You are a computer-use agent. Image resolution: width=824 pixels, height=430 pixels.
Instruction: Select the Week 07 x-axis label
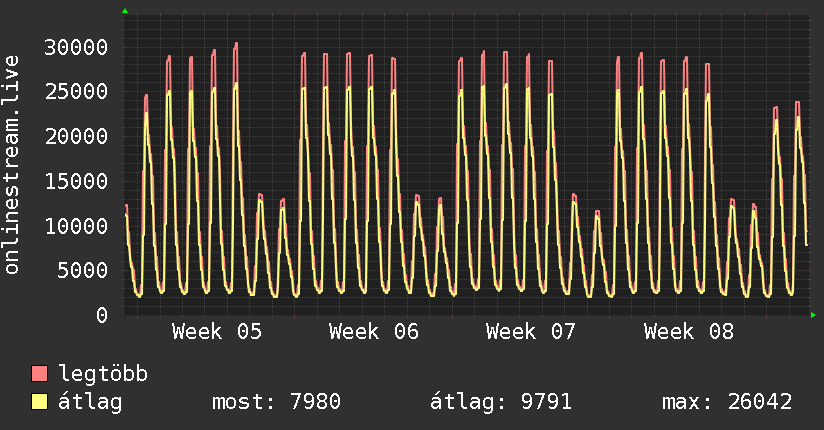pyautogui.click(x=531, y=332)
